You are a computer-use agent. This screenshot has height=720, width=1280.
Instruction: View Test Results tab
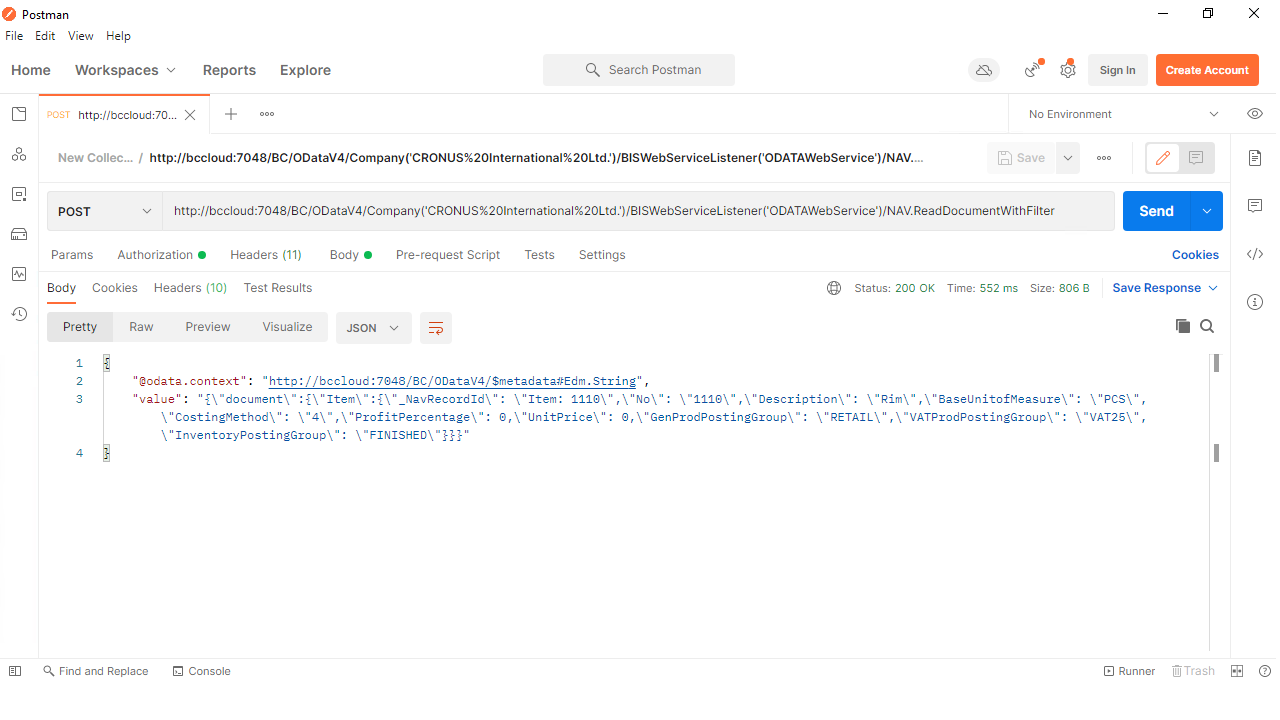pos(278,288)
